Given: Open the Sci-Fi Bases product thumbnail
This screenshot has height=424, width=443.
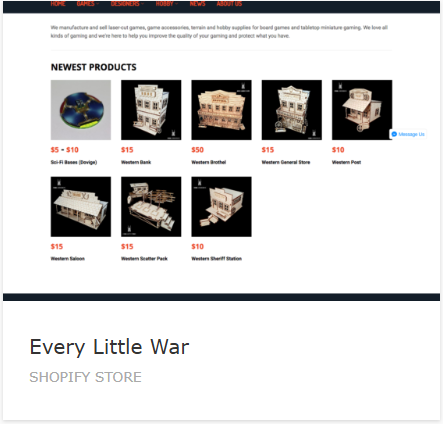Looking at the screenshot, I should [x=81, y=110].
